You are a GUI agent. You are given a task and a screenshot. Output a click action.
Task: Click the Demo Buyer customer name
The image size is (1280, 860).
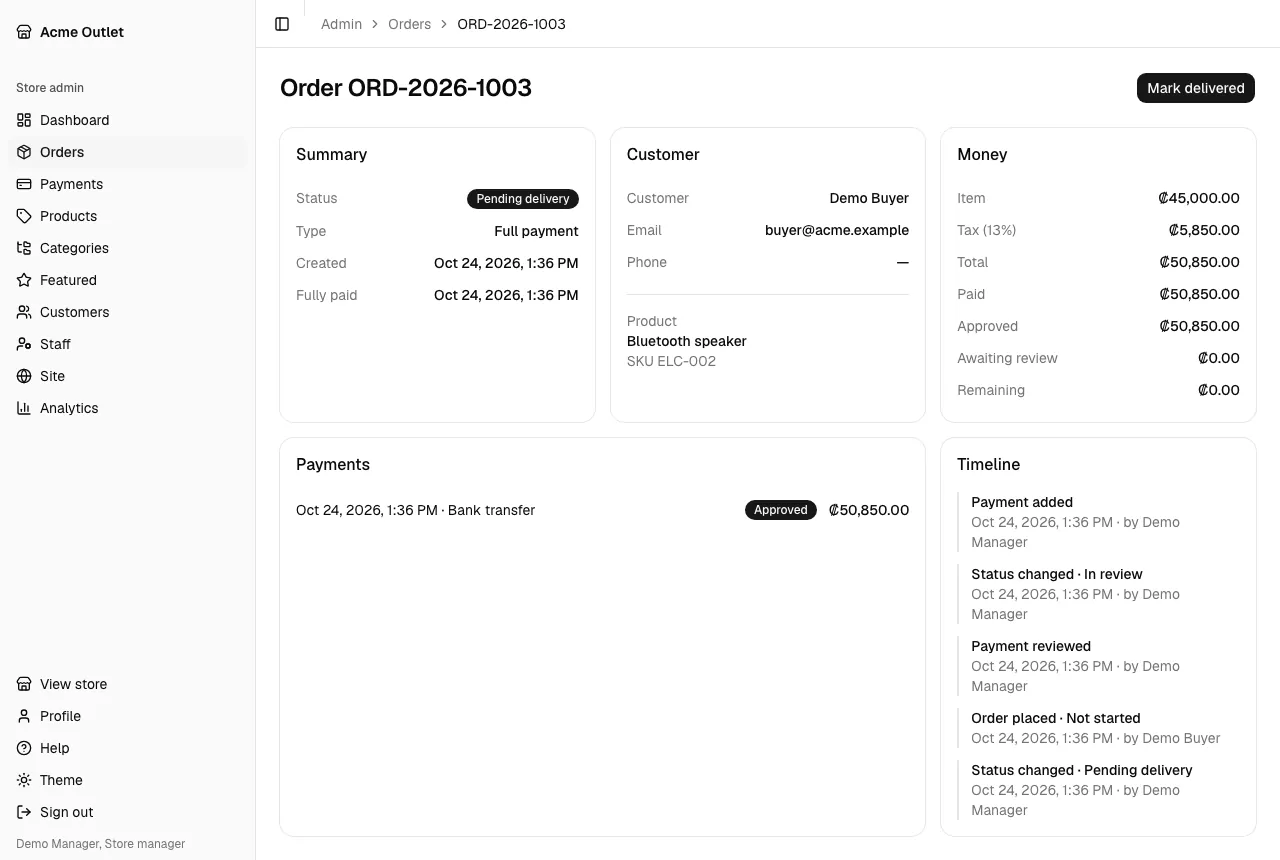[869, 198]
